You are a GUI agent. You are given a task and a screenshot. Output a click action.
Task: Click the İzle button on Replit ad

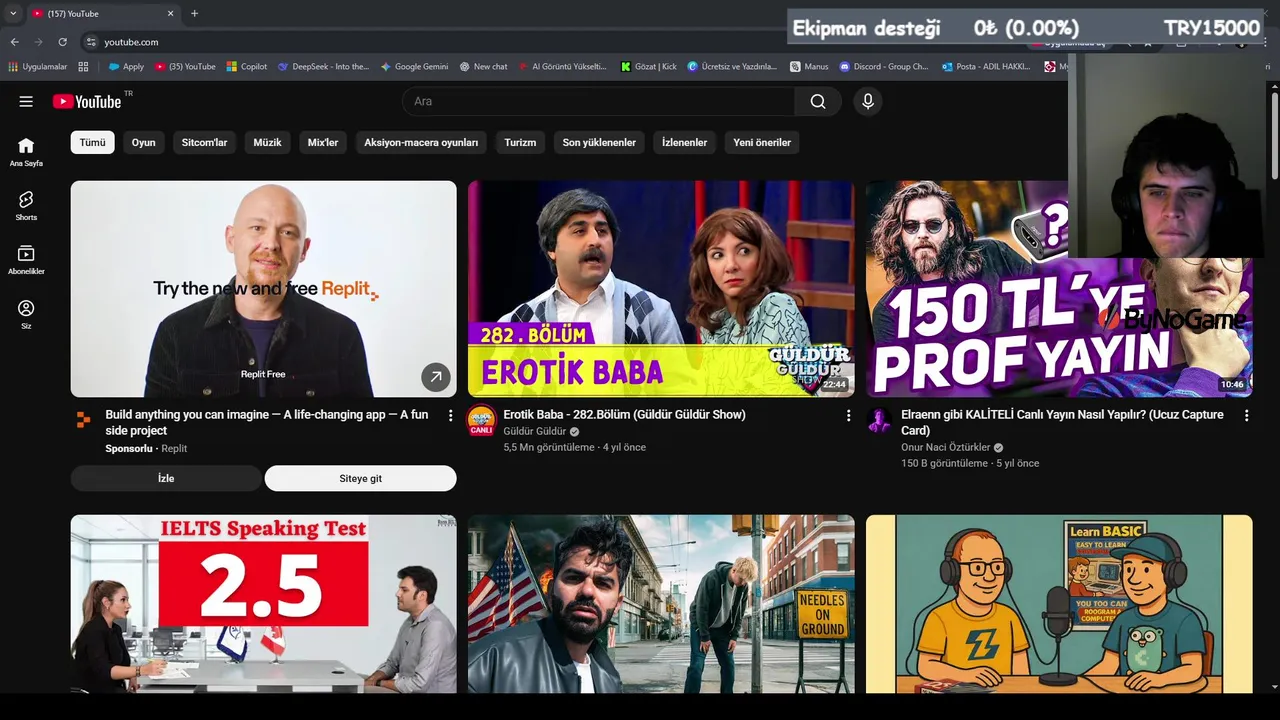tap(166, 478)
